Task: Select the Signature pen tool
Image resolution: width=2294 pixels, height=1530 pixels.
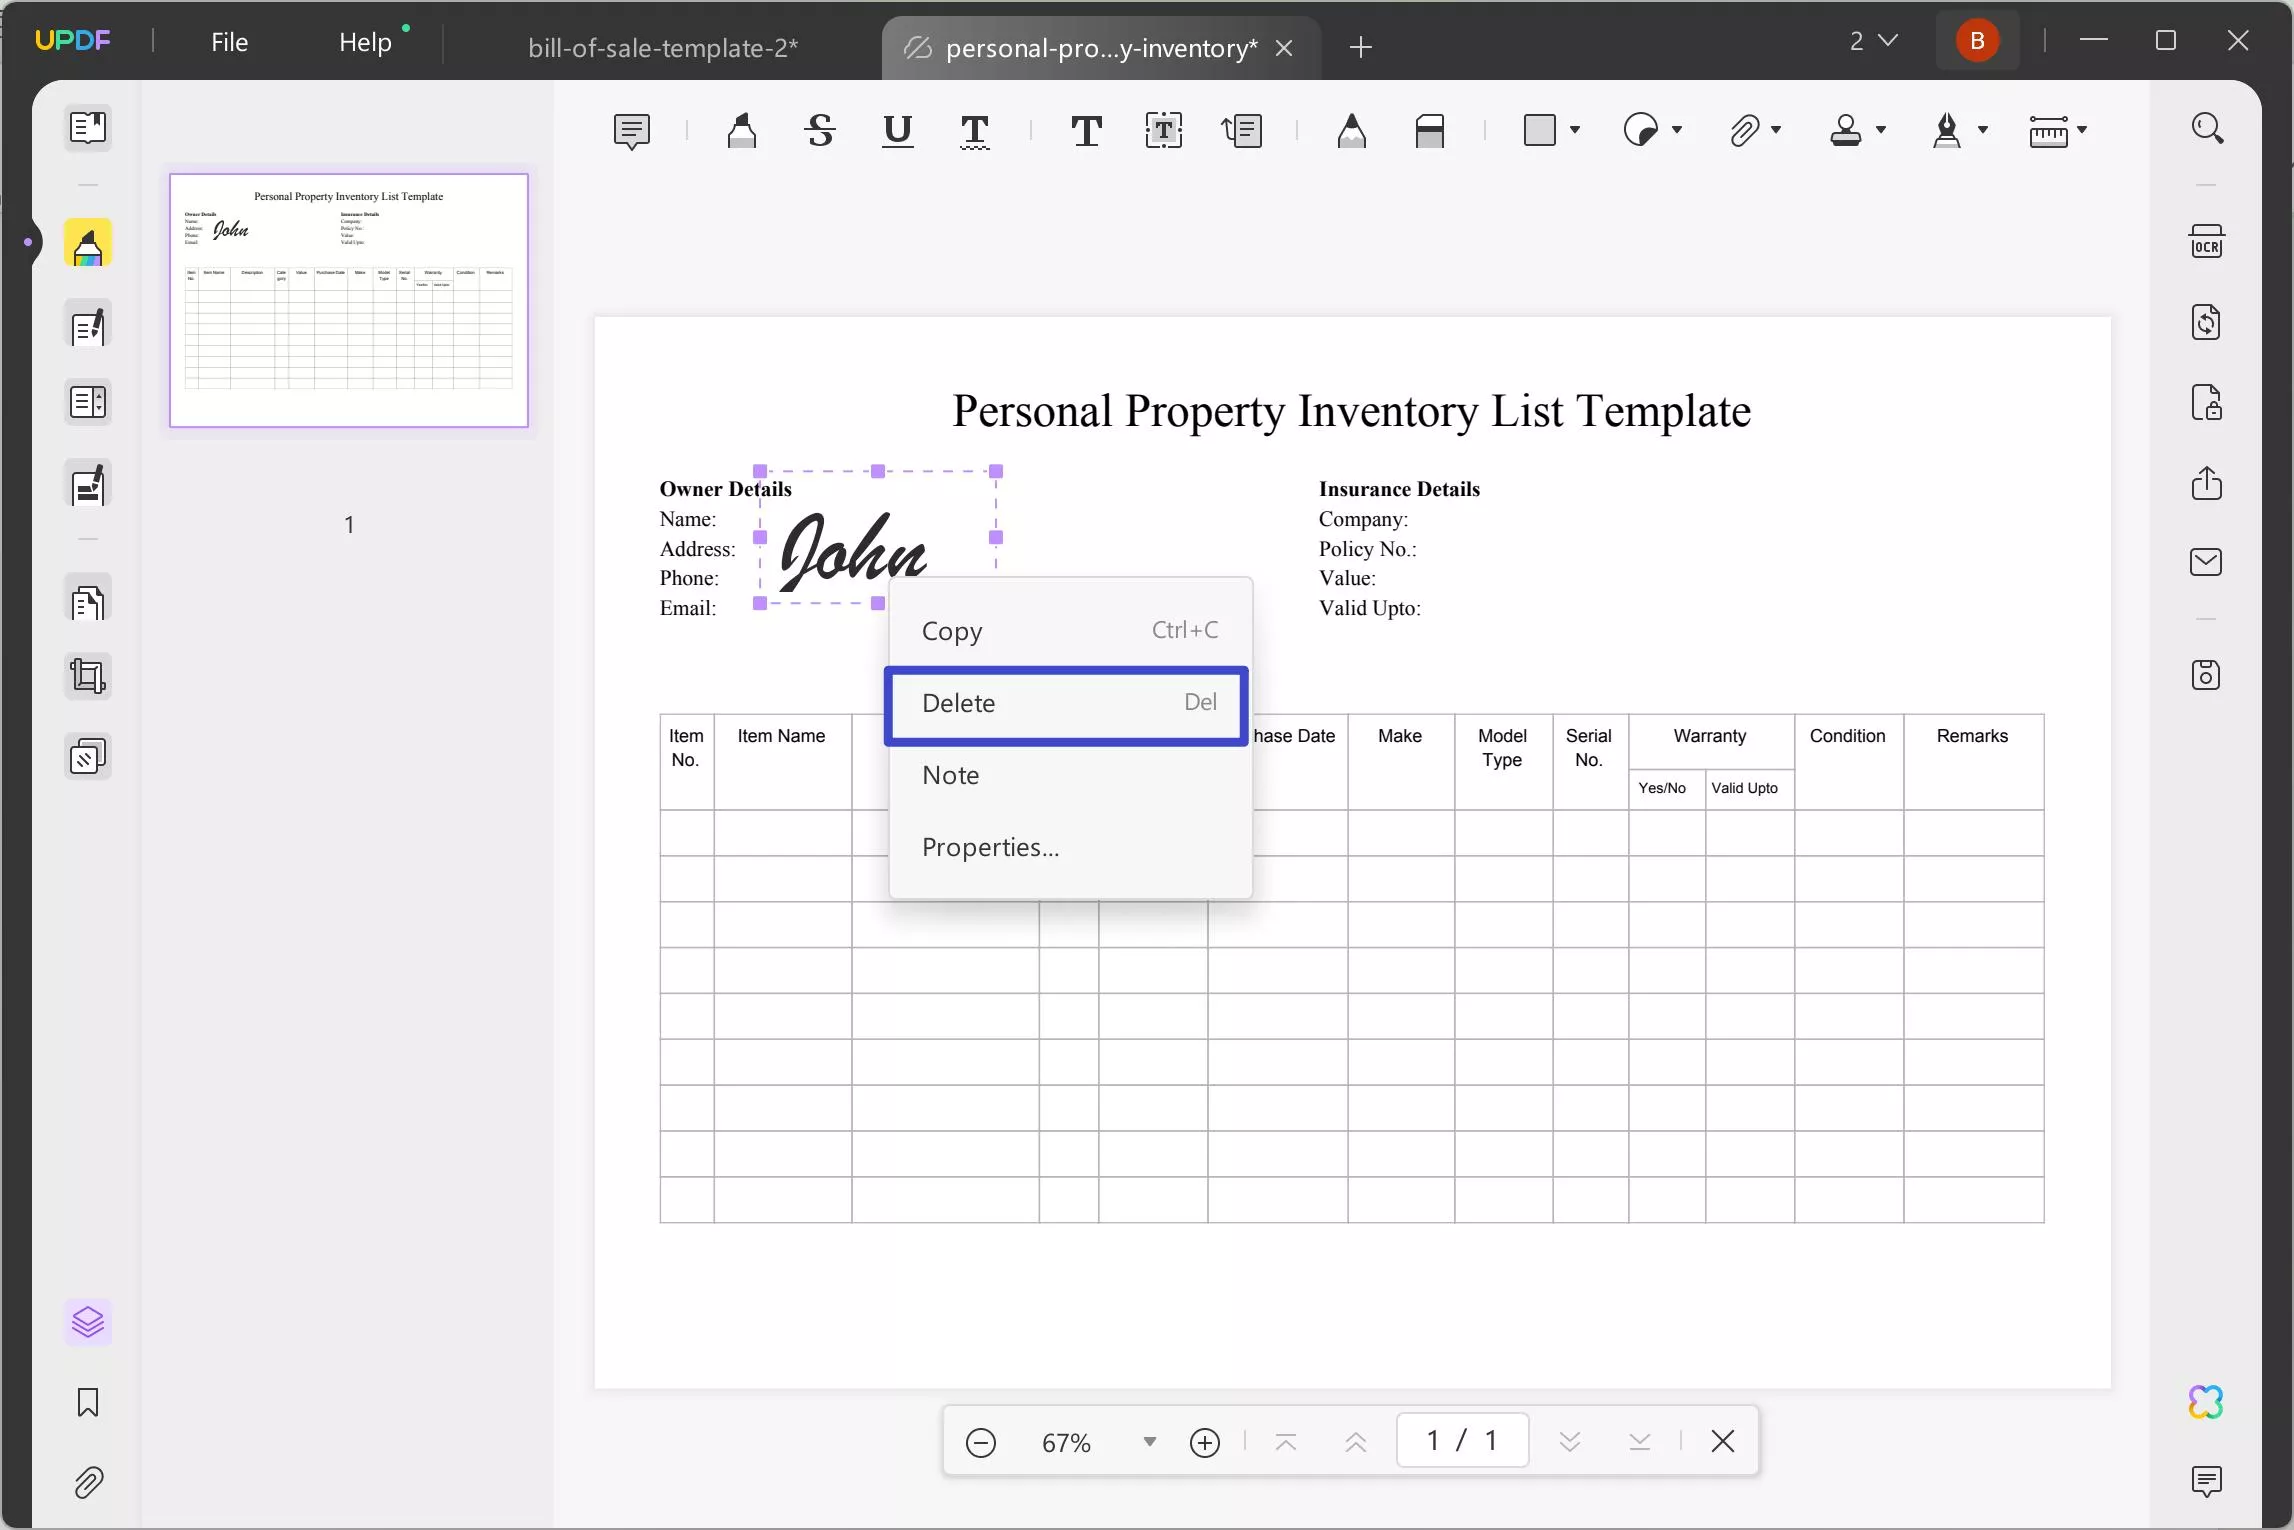Action: (x=1947, y=130)
